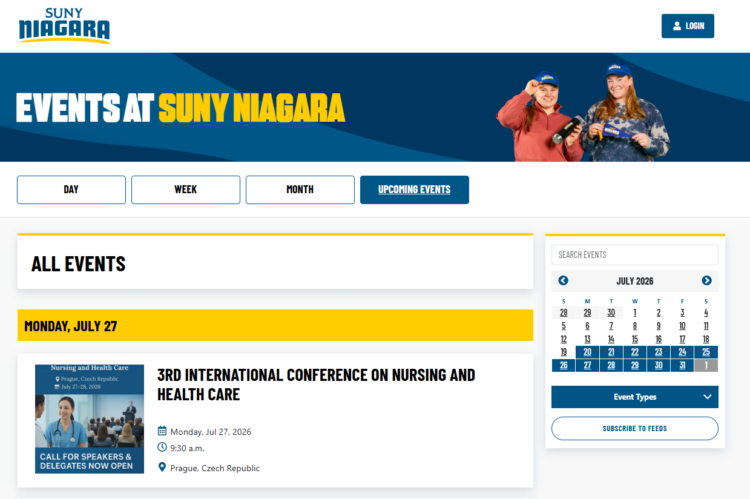Select highlighted July 31 in calendar
The height and width of the screenshot is (499, 750).
683,366
